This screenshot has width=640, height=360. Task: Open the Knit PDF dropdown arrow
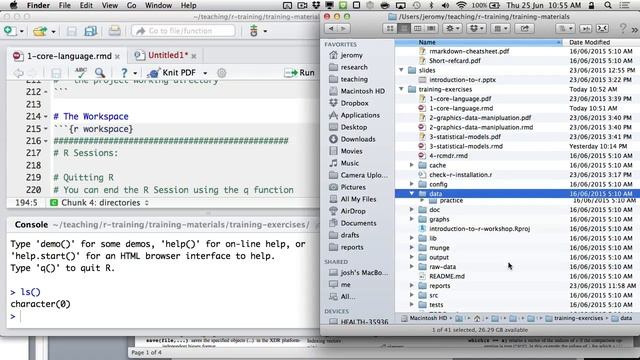pos(205,73)
